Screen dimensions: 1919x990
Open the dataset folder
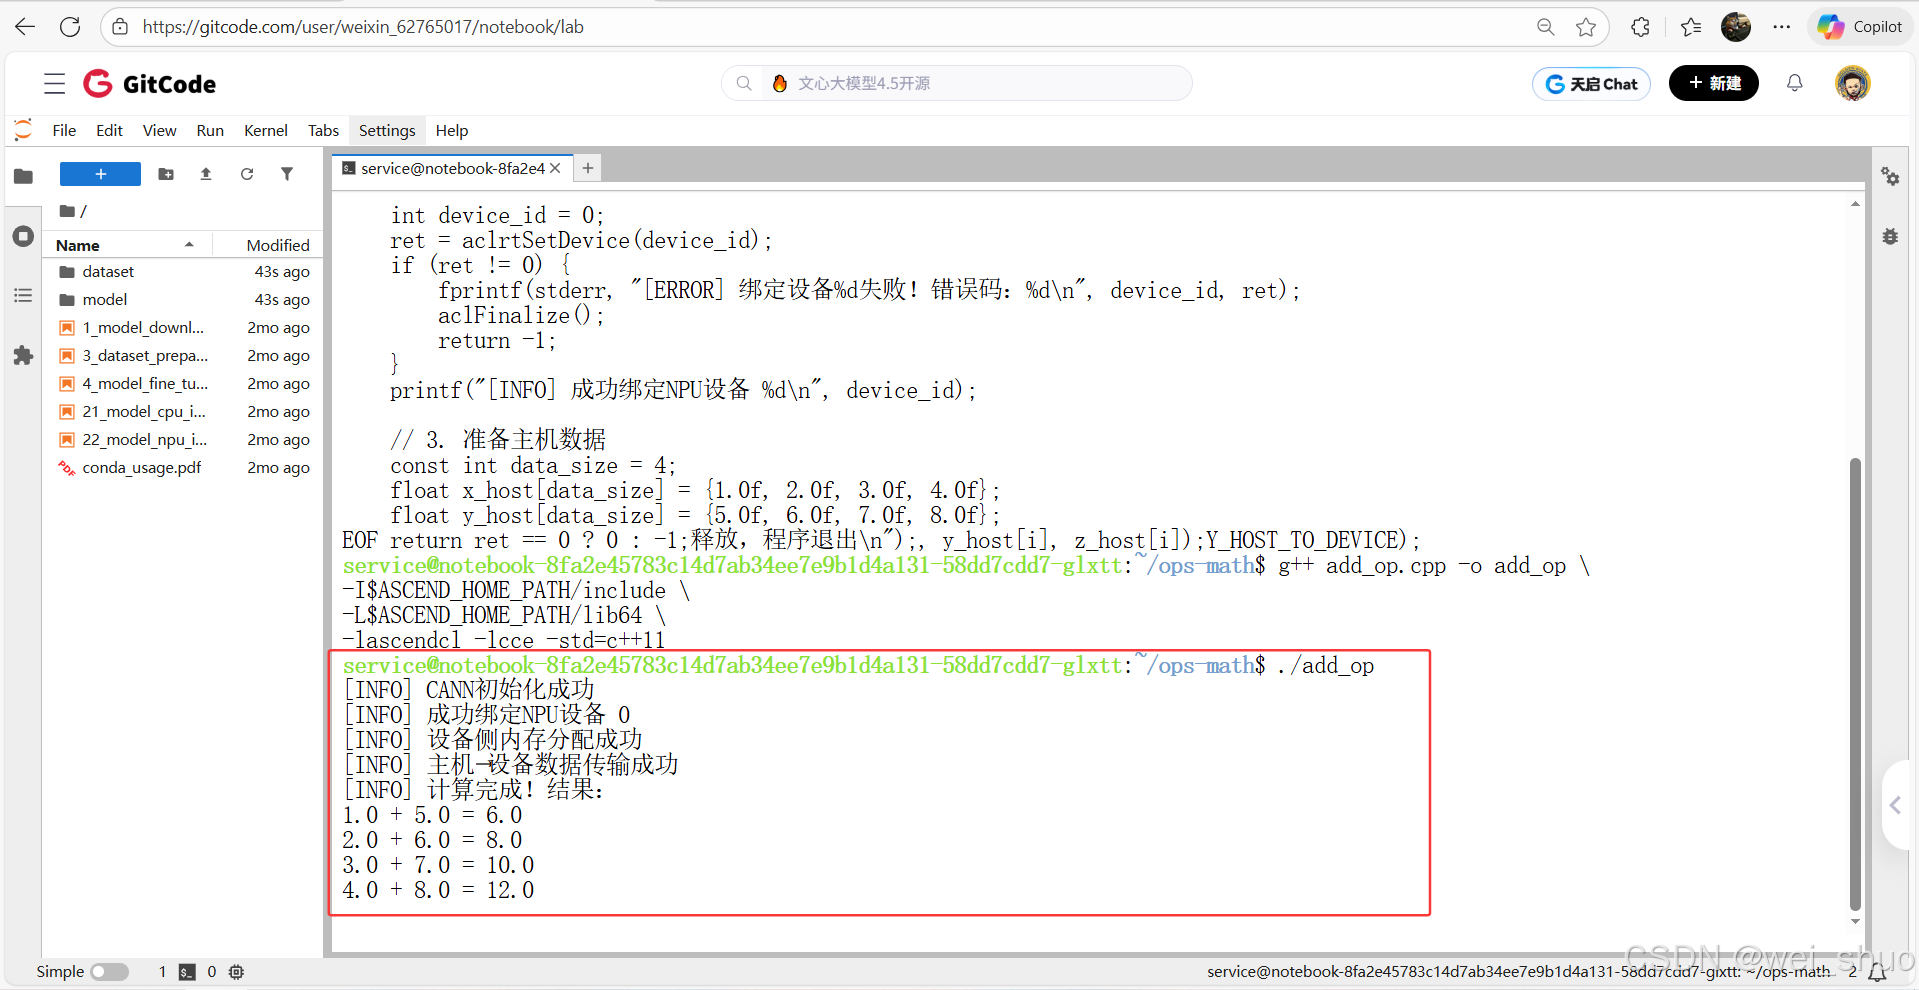coord(184,272)
